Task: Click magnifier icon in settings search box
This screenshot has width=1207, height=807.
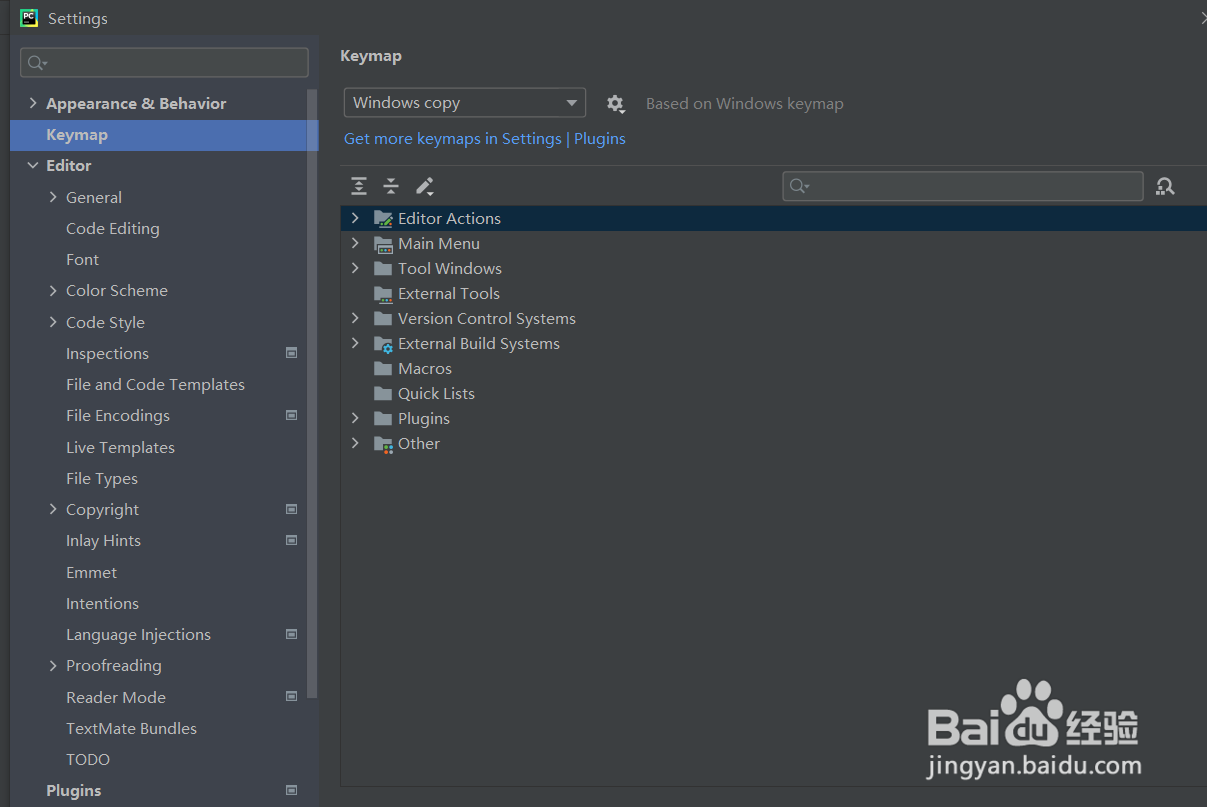Action: click(37, 63)
